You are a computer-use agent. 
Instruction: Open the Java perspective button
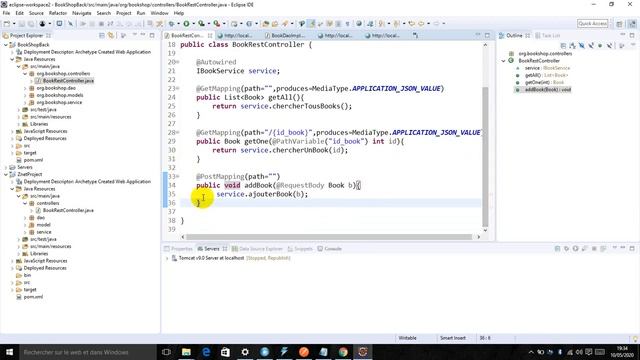point(632,24)
